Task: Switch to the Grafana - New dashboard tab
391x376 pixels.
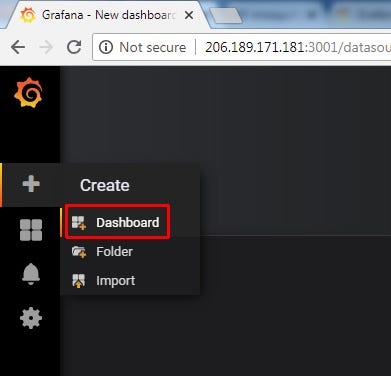Action: click(108, 15)
